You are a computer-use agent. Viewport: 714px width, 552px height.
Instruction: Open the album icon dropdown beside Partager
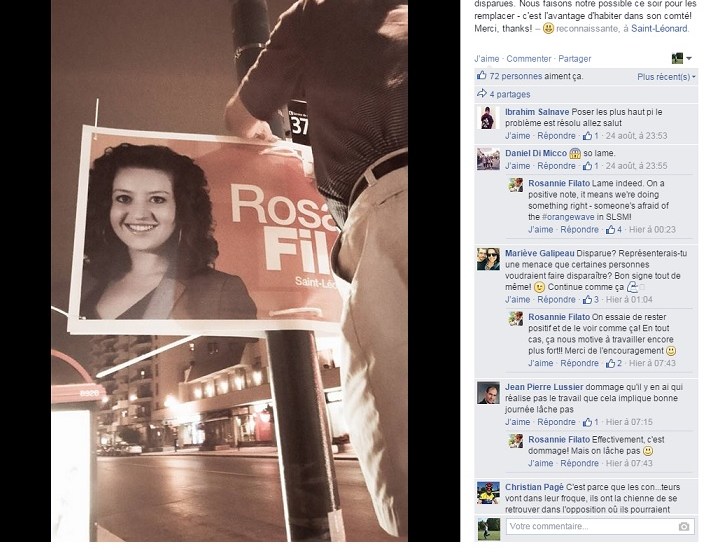click(682, 58)
